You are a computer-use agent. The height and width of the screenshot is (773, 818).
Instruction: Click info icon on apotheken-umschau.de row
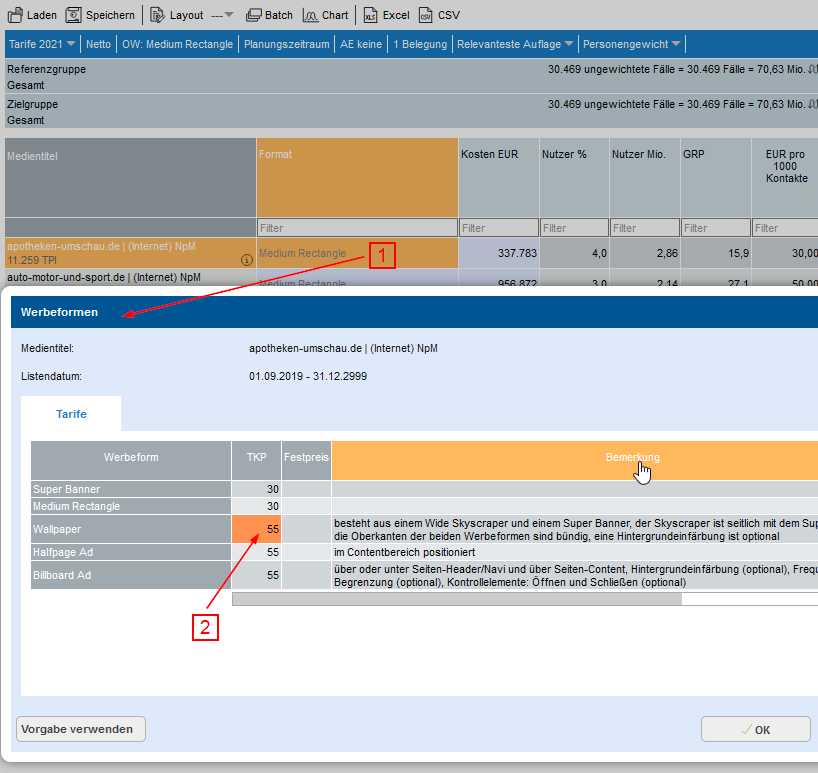246,260
